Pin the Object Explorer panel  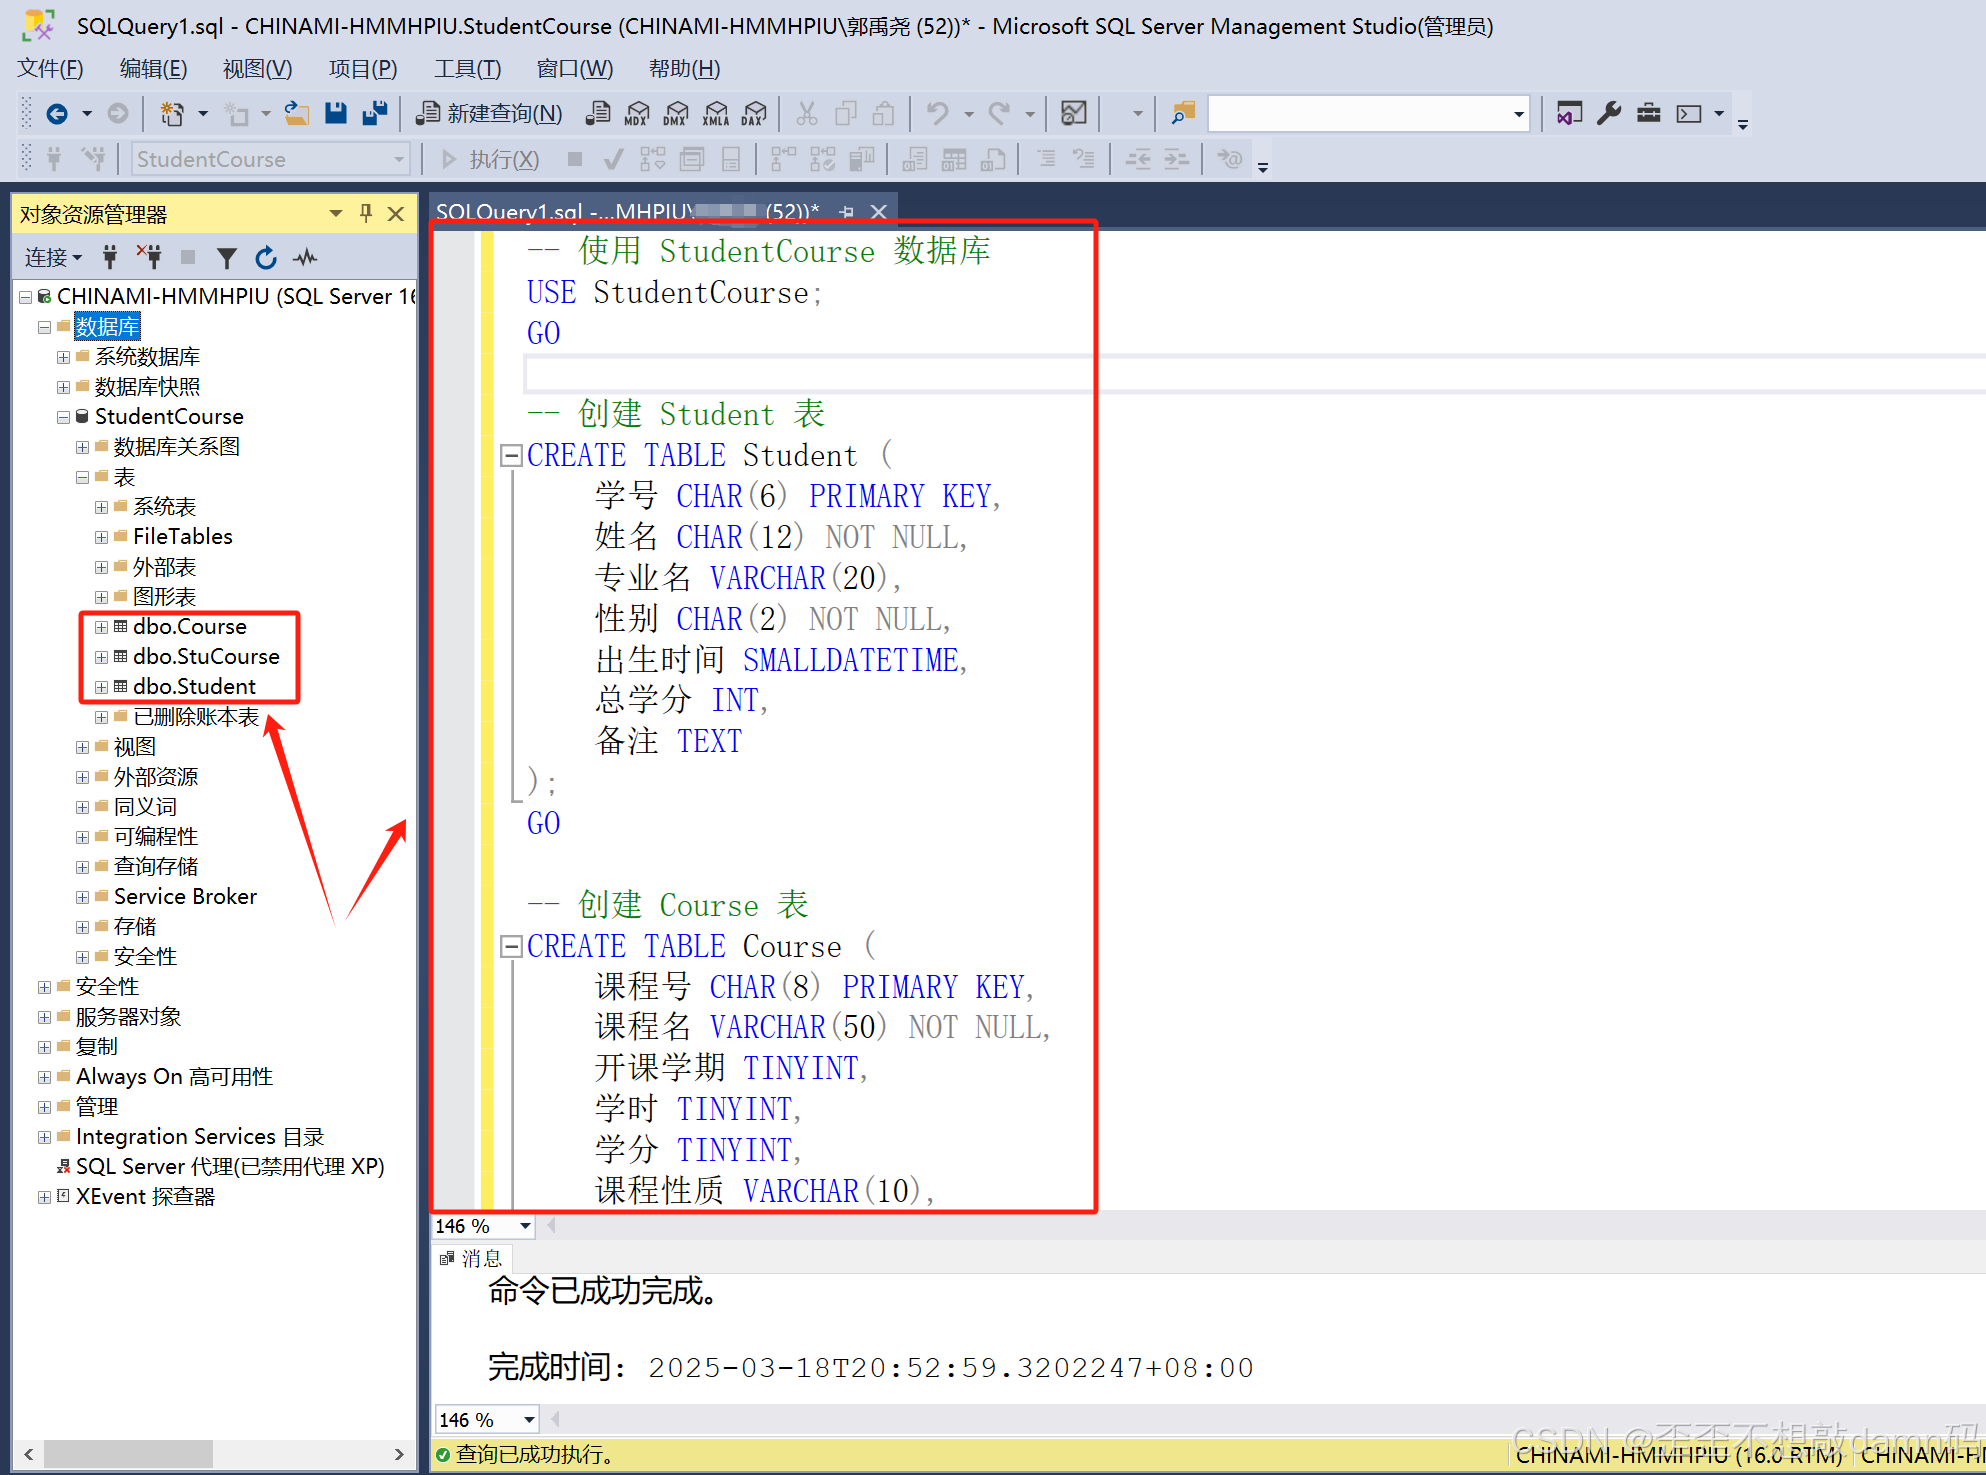point(366,213)
